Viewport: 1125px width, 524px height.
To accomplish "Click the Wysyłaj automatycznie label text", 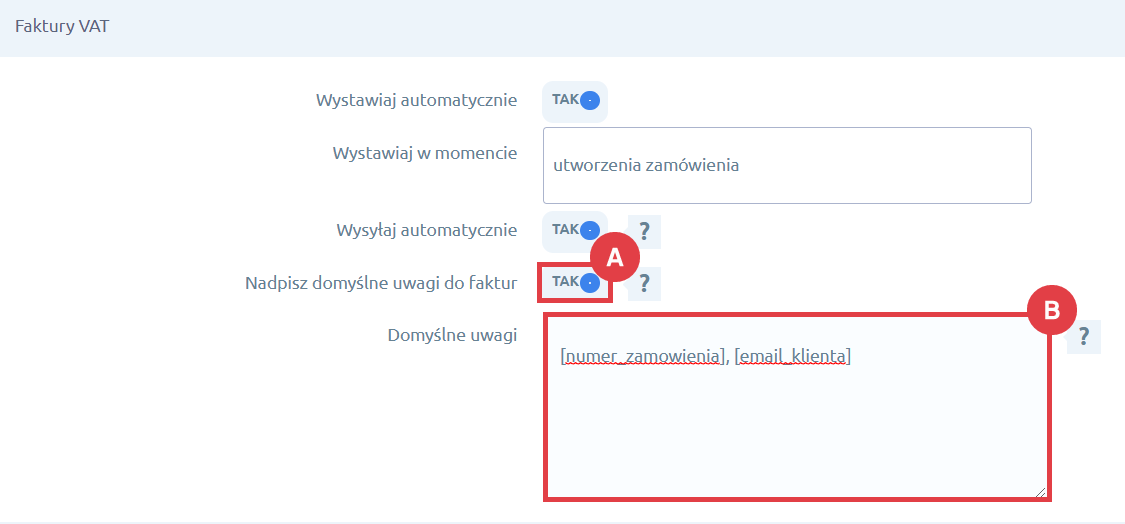I will (x=426, y=230).
